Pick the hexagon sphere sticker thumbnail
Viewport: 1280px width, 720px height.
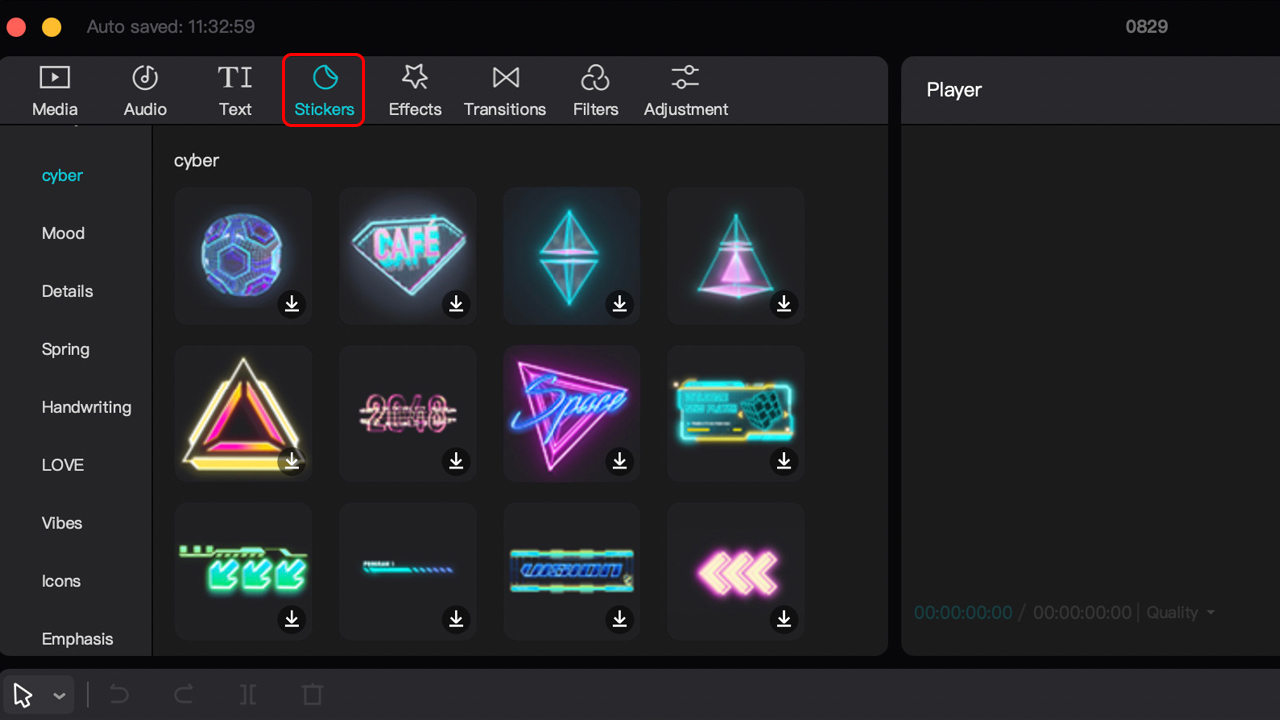[x=243, y=255]
